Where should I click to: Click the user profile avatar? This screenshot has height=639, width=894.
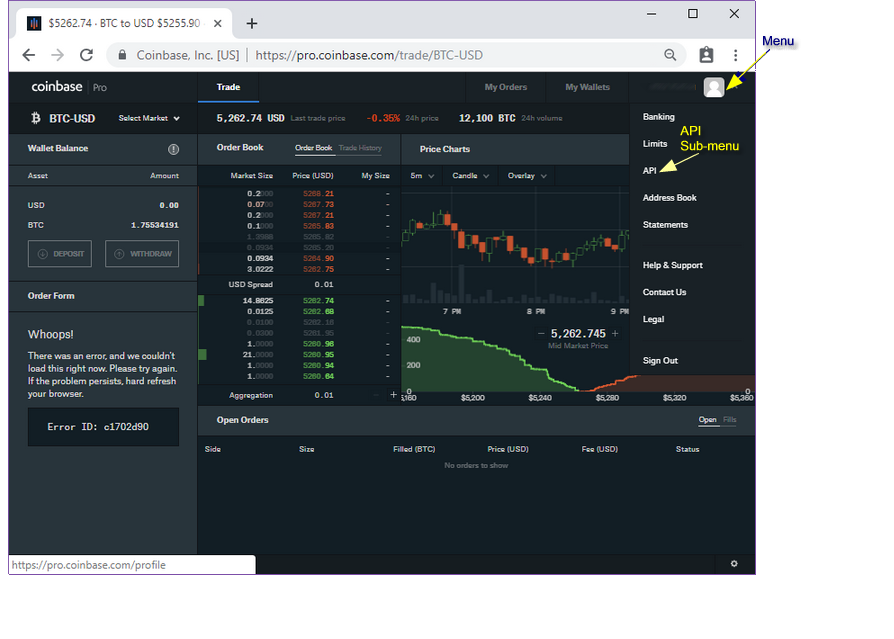point(714,87)
